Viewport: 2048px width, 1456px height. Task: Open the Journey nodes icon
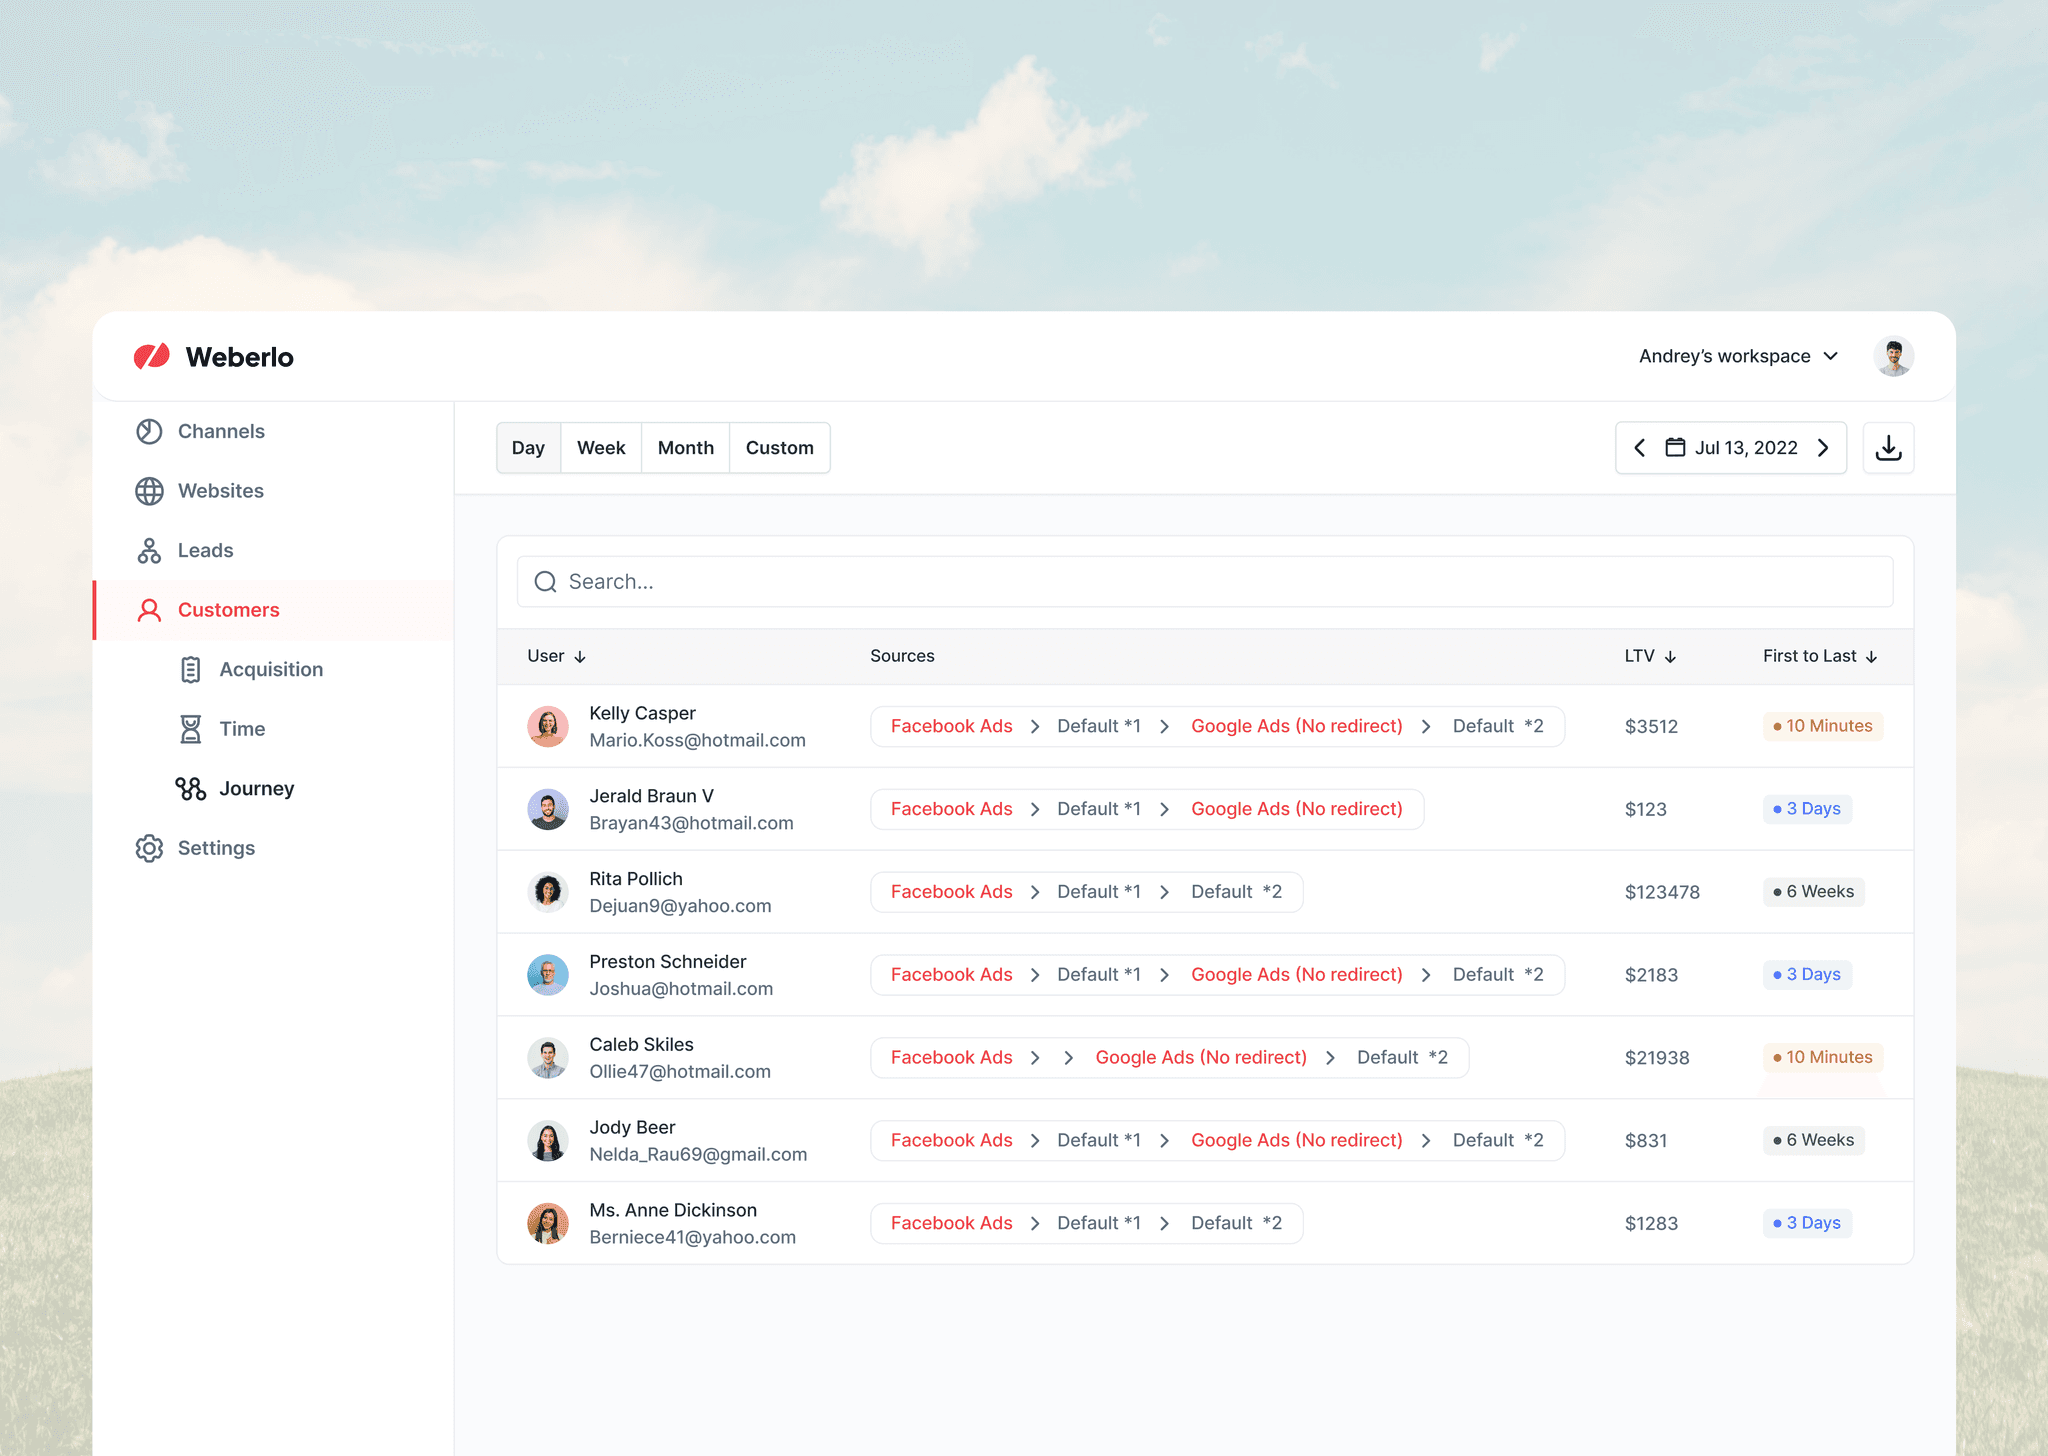191,789
